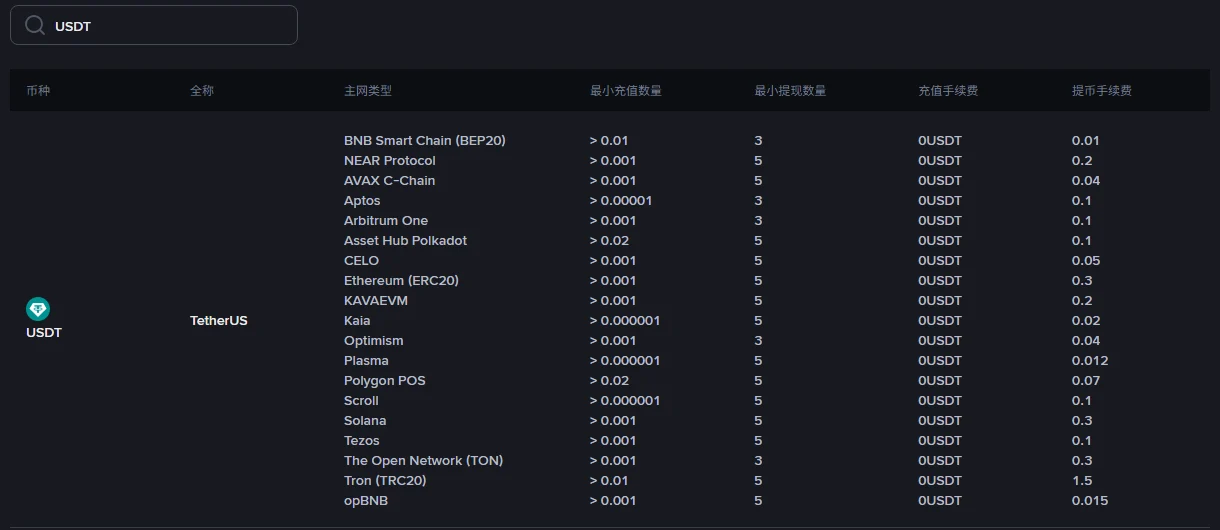The height and width of the screenshot is (530, 1220).
Task: Select the Ethereum (ERC20) network row
Action: 401,281
